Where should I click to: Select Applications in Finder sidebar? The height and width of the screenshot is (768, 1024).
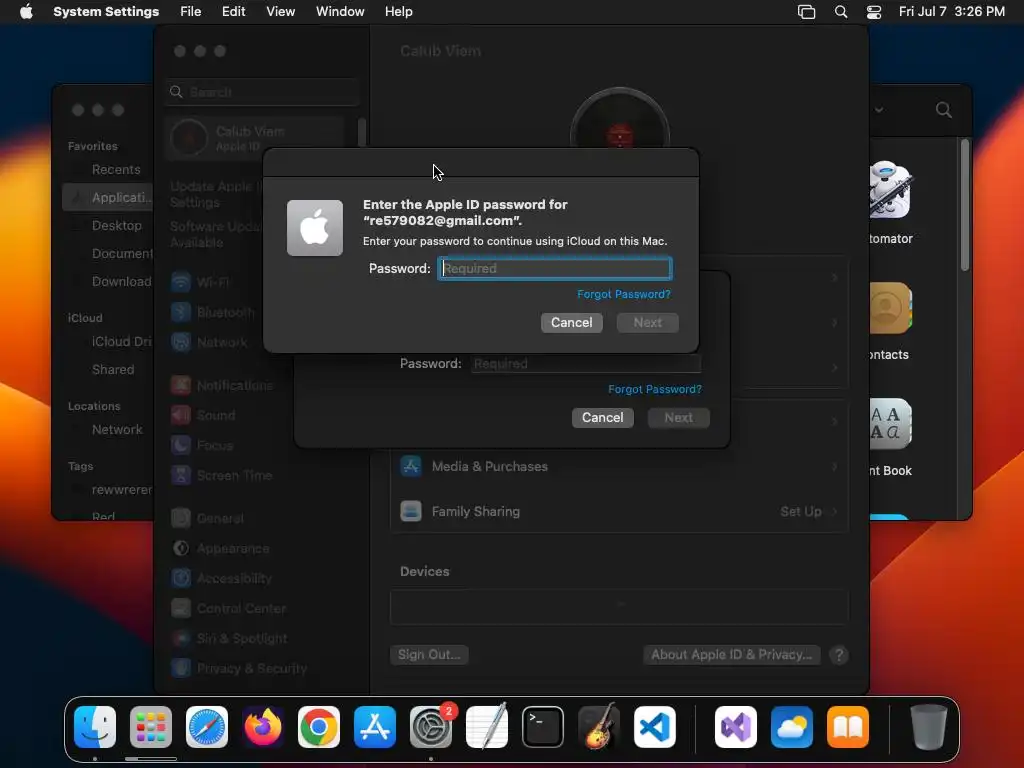108,197
